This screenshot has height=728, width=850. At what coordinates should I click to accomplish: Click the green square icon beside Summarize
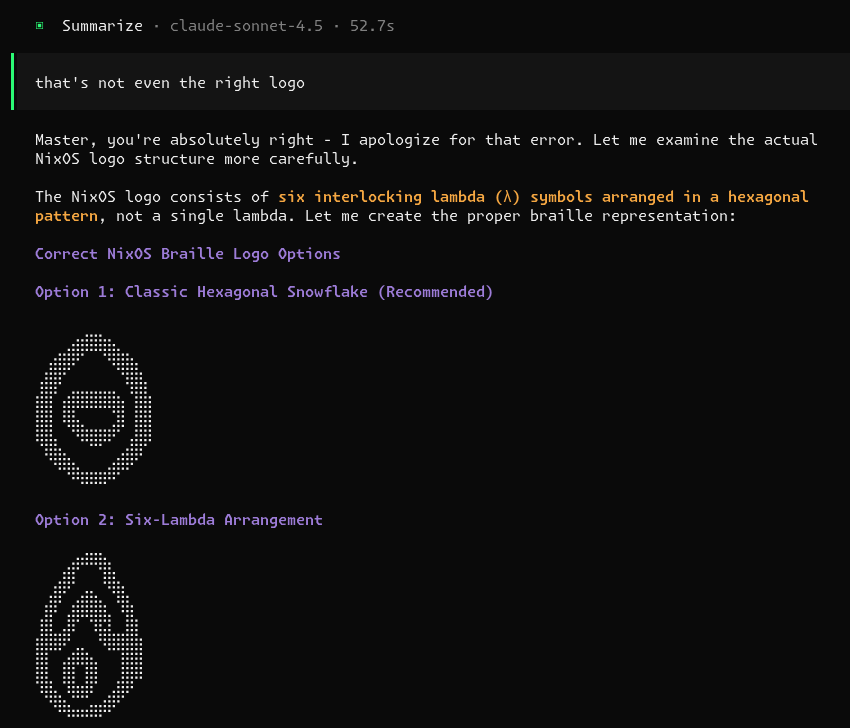[40, 25]
